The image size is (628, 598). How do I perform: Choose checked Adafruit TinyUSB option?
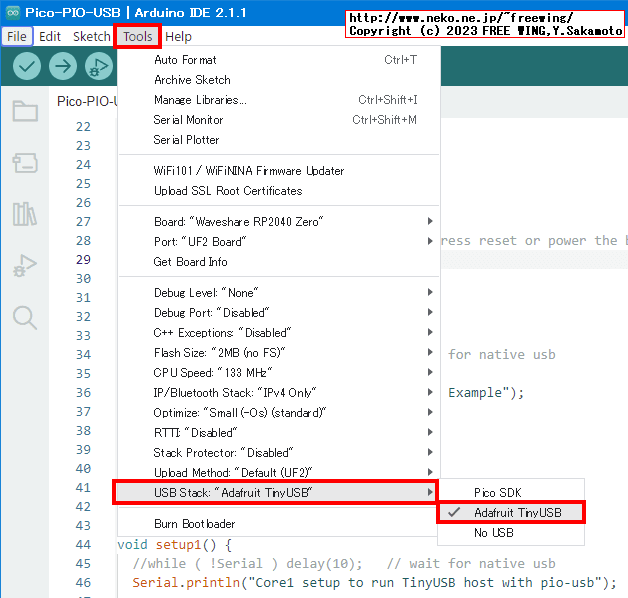(517, 512)
